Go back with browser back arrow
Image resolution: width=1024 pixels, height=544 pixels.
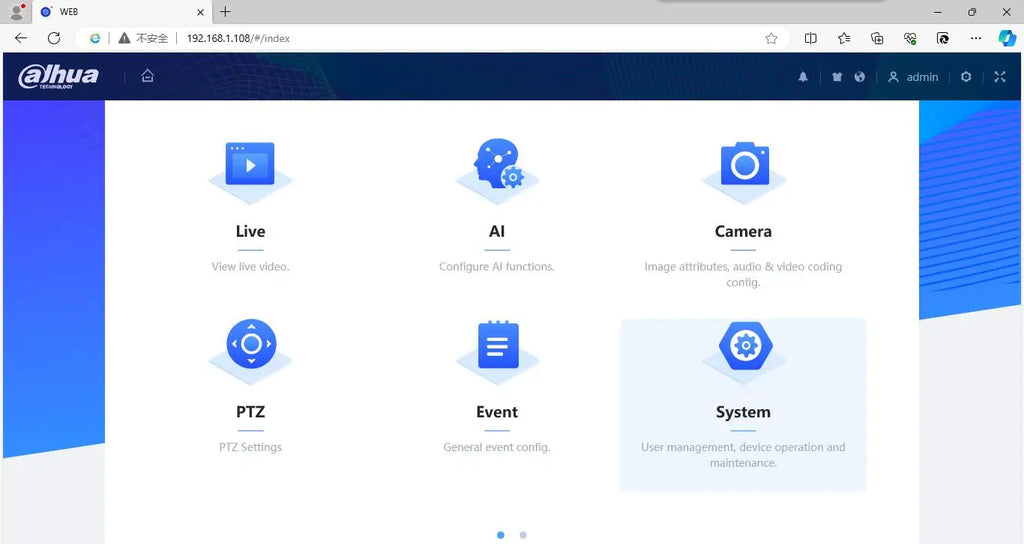(x=21, y=38)
